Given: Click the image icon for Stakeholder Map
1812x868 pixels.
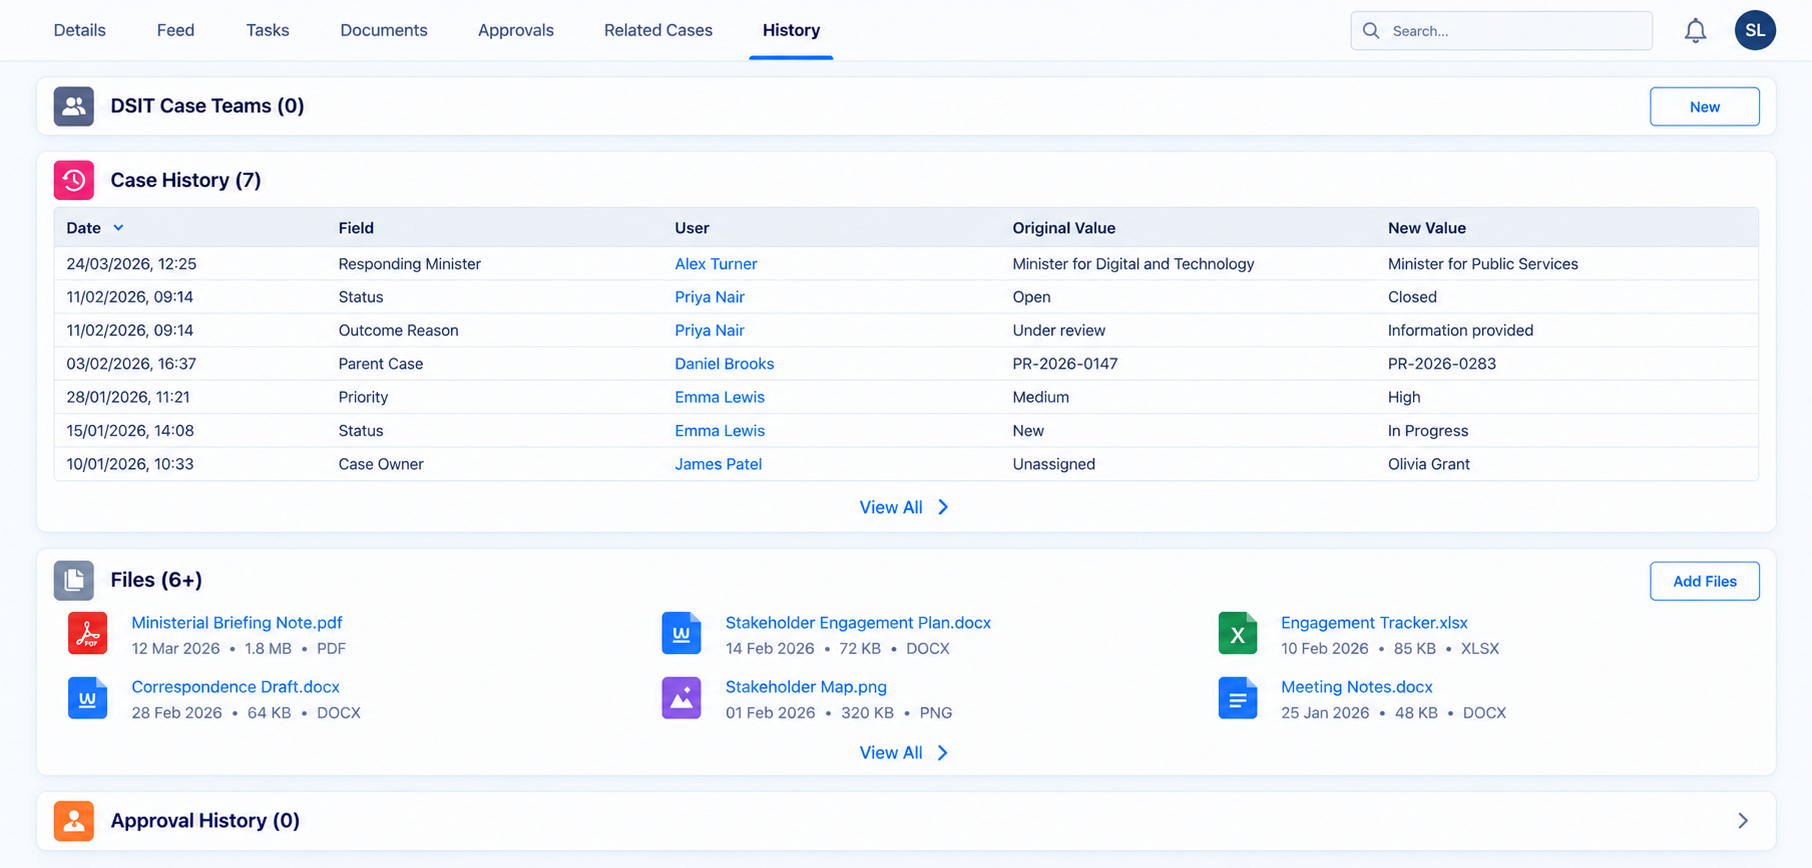Looking at the screenshot, I should pos(681,698).
